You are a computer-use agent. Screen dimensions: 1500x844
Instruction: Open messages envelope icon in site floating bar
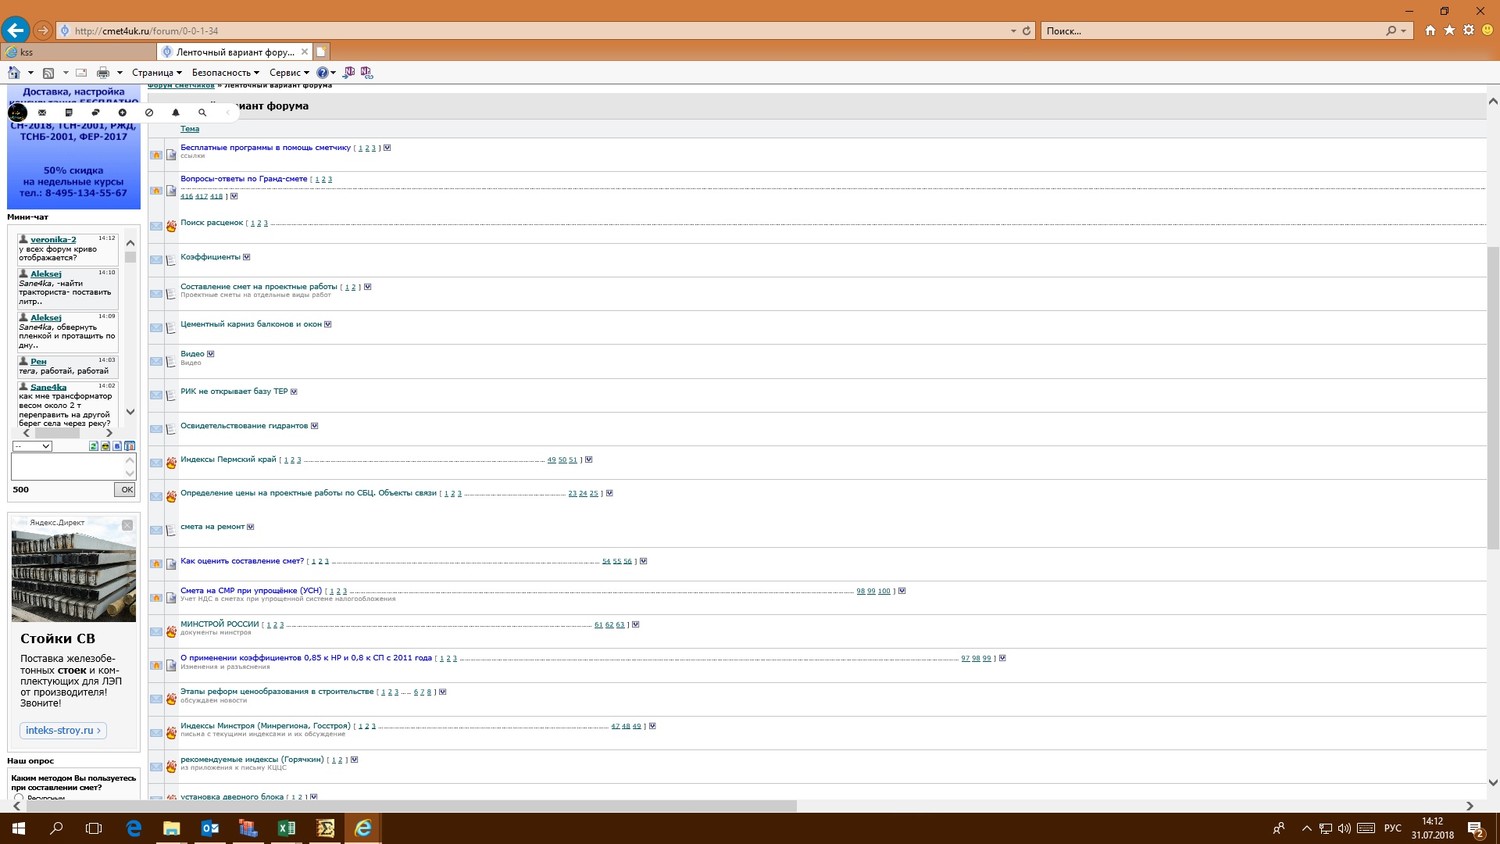tap(42, 113)
